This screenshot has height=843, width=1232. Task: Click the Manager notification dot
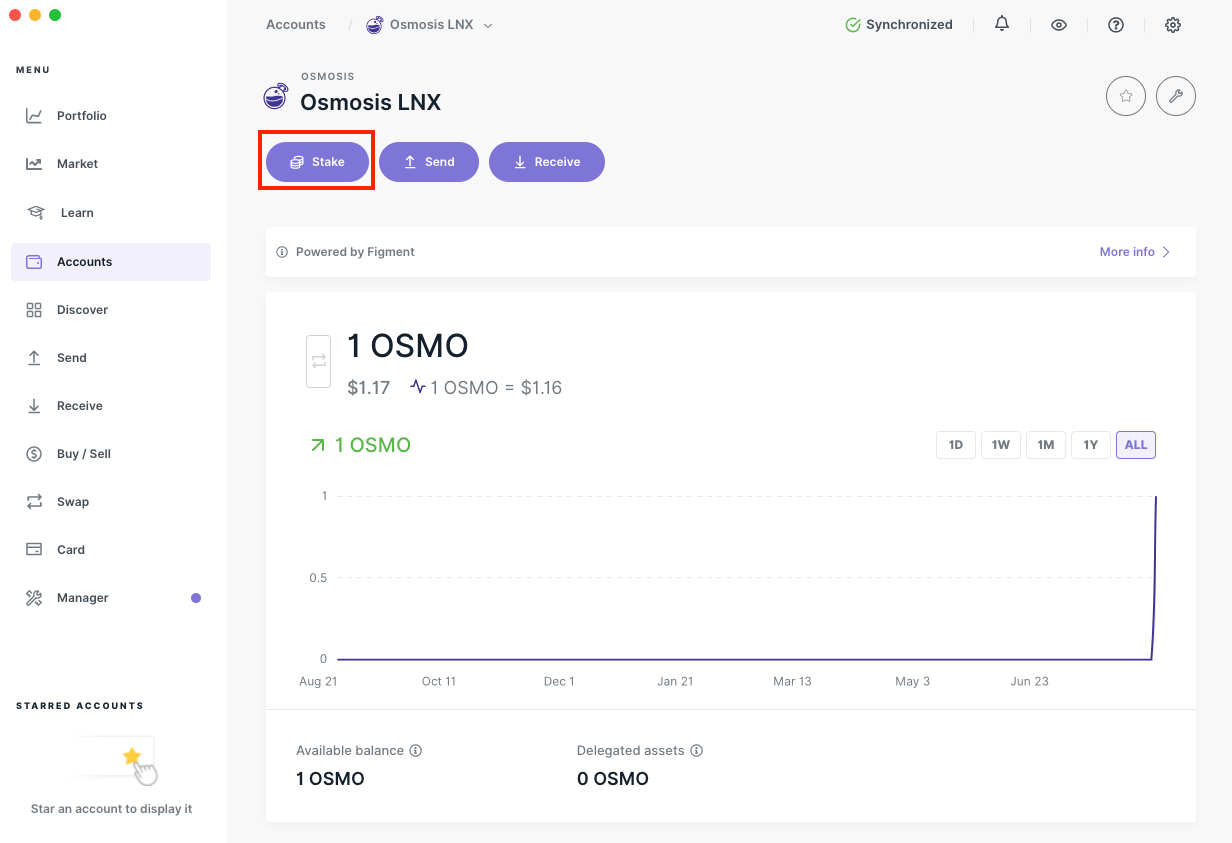click(196, 598)
